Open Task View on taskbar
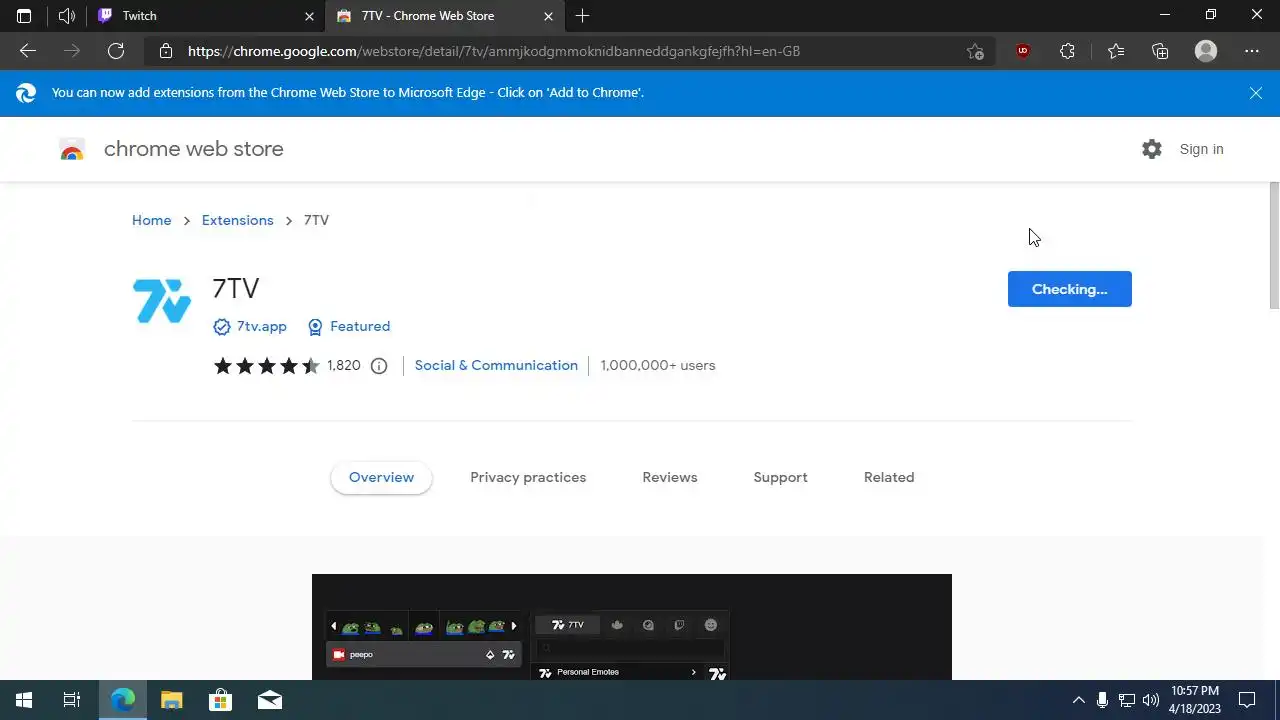Image resolution: width=1280 pixels, height=720 pixels. [72, 700]
